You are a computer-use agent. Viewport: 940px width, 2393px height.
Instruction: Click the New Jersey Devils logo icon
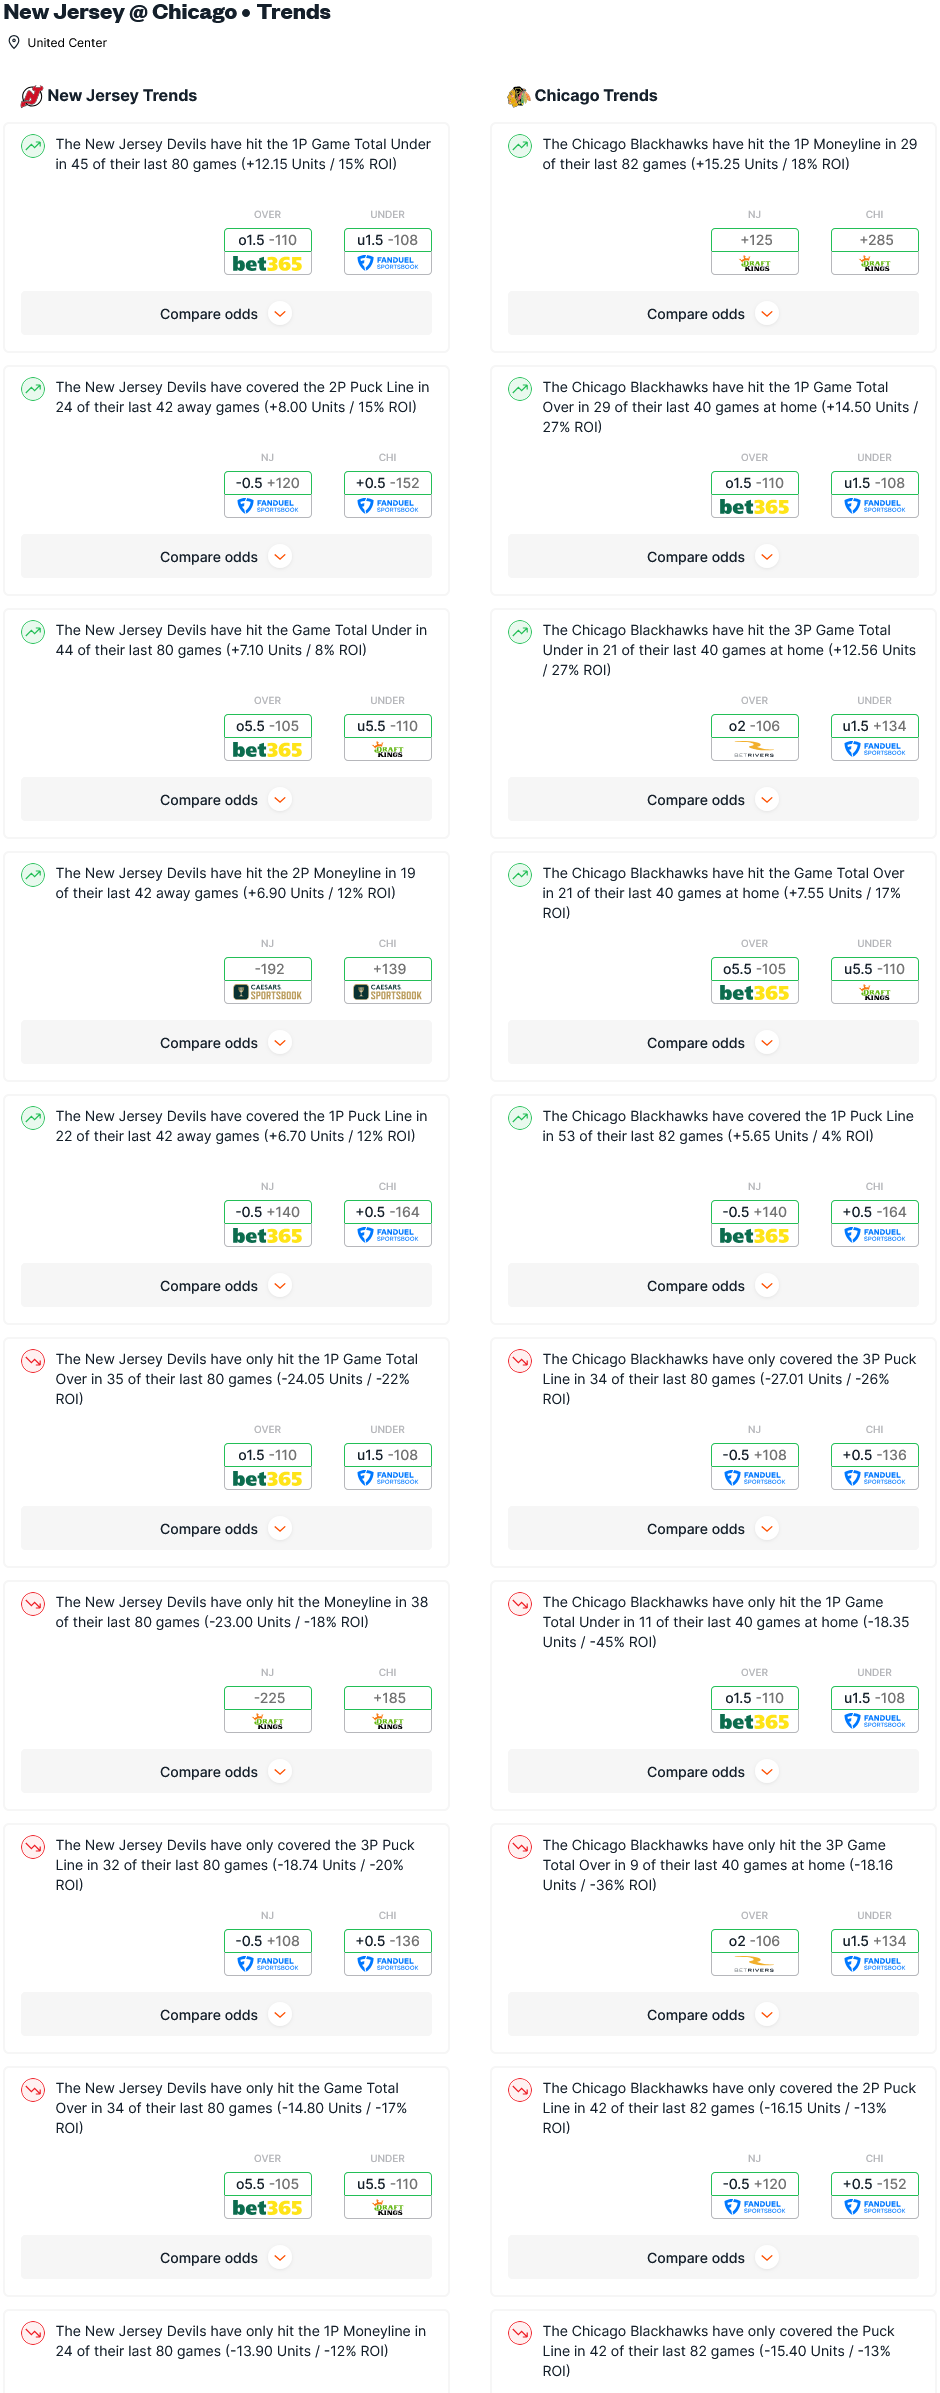click(x=32, y=96)
